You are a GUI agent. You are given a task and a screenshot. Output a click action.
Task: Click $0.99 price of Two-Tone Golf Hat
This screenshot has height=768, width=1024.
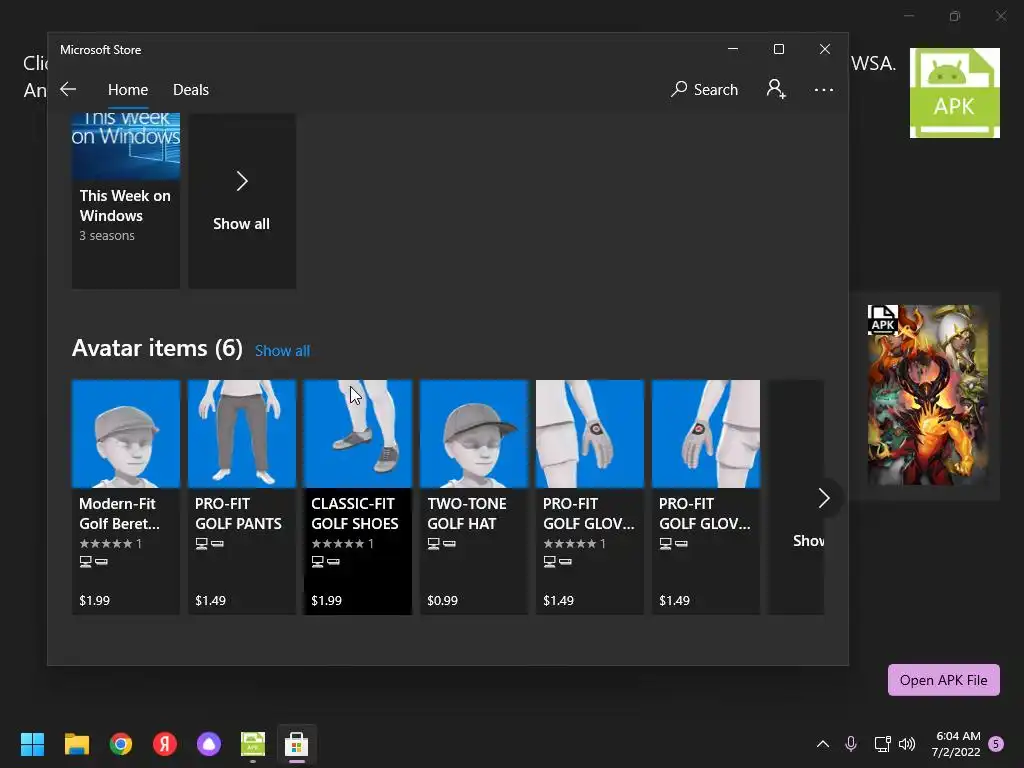click(x=442, y=600)
